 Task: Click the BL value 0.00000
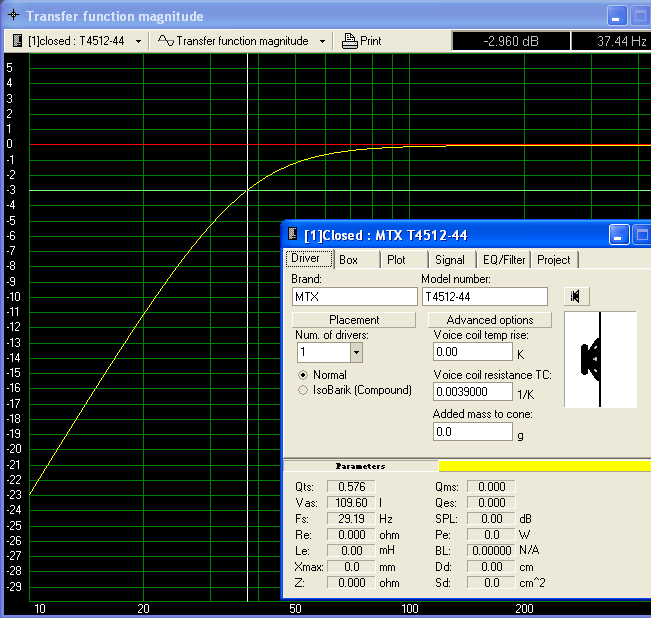(491, 551)
